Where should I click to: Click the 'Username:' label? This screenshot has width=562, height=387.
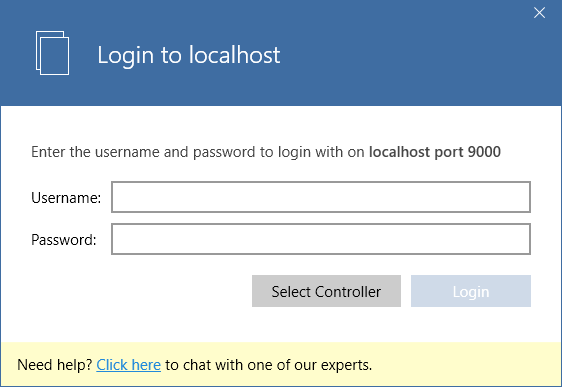(66, 198)
